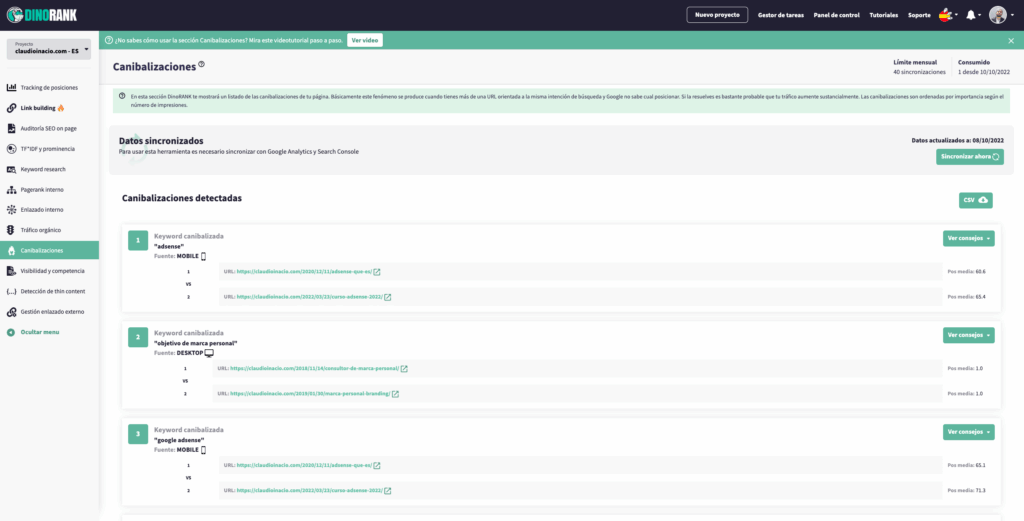
Task: Download the CSV export
Action: pyautogui.click(x=975, y=200)
